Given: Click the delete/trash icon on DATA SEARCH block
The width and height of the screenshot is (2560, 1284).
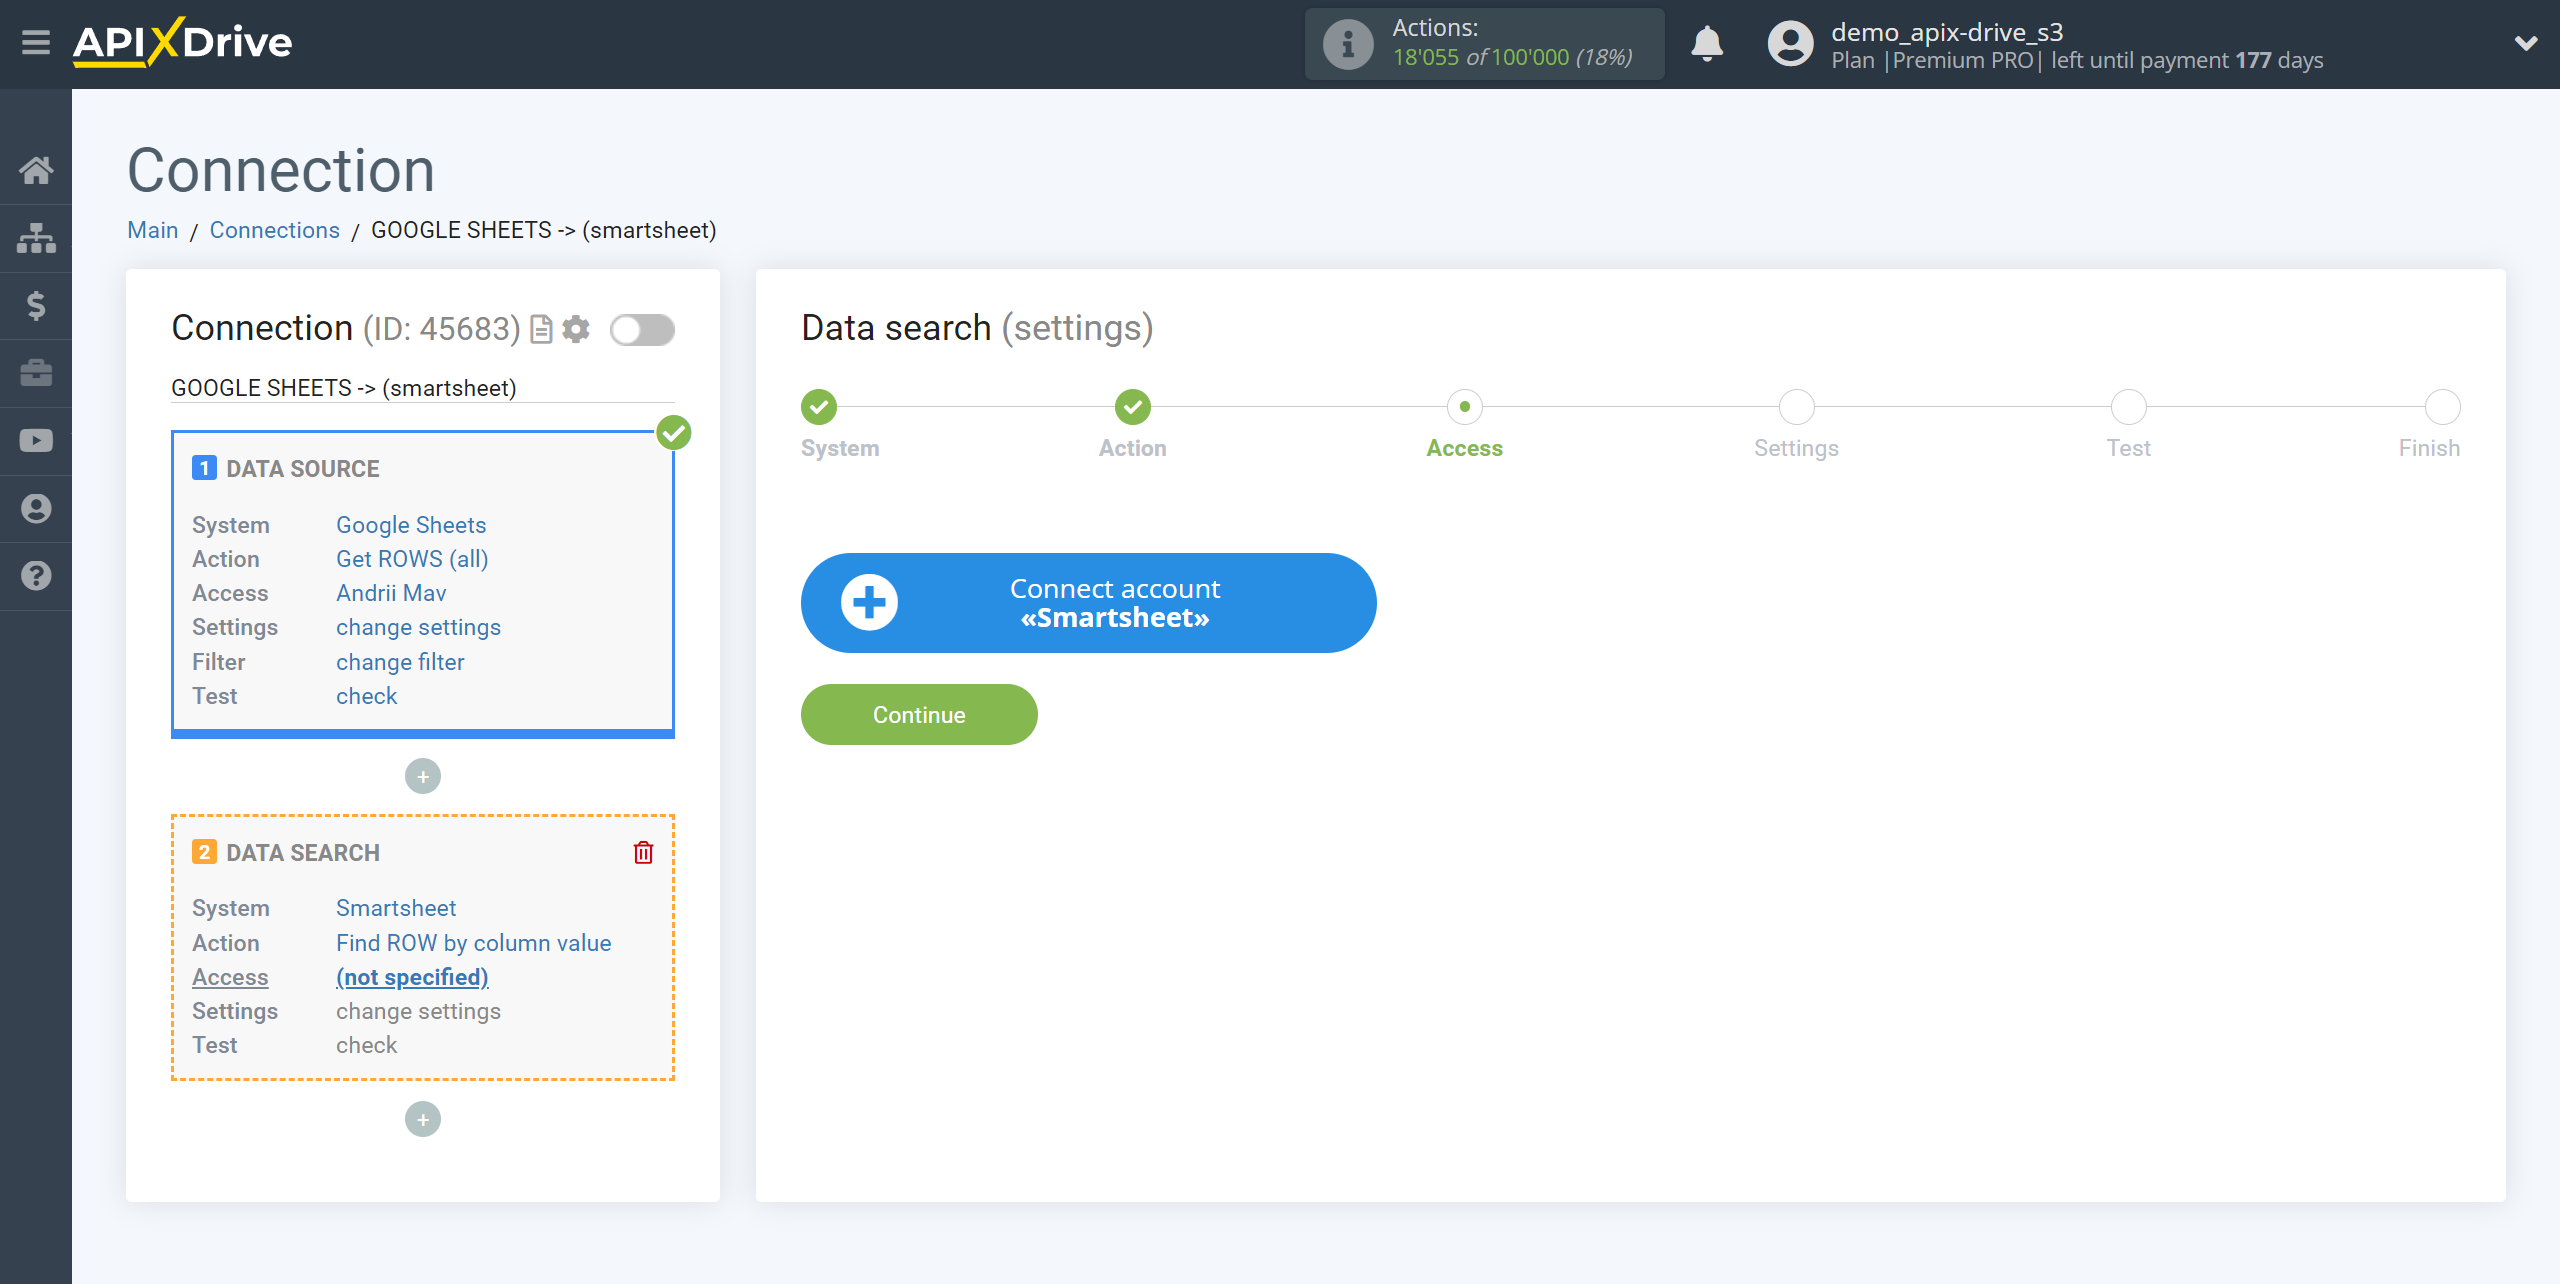Looking at the screenshot, I should (x=645, y=852).
